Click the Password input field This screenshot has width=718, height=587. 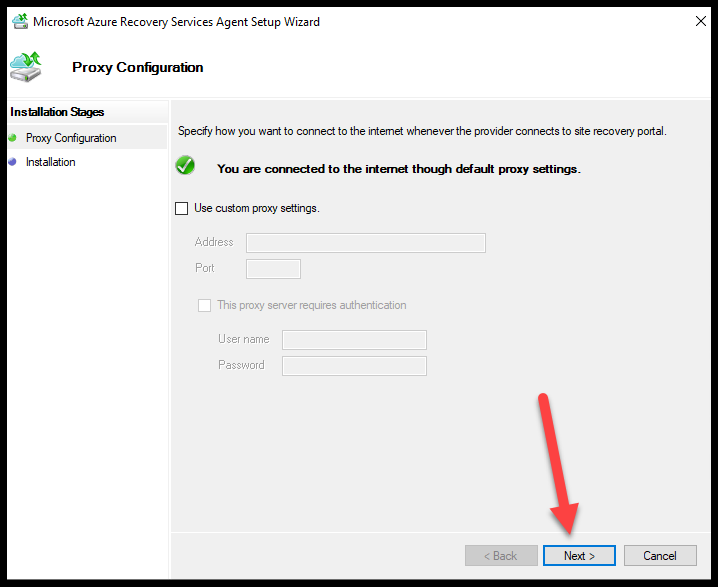tap(354, 366)
